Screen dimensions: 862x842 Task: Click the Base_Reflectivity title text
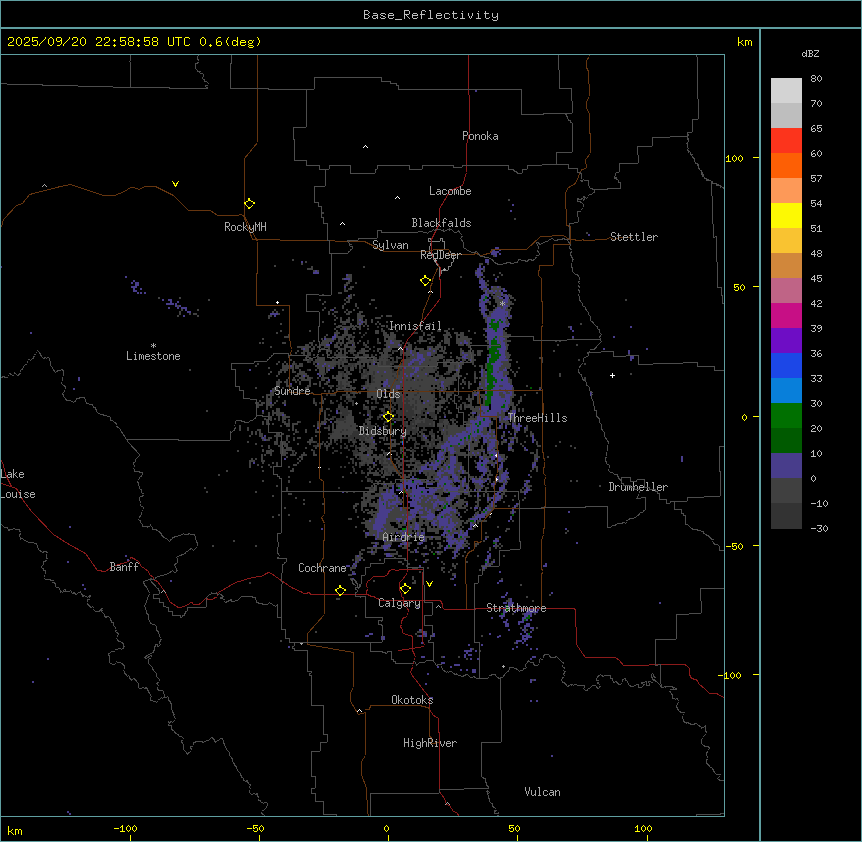point(430,15)
